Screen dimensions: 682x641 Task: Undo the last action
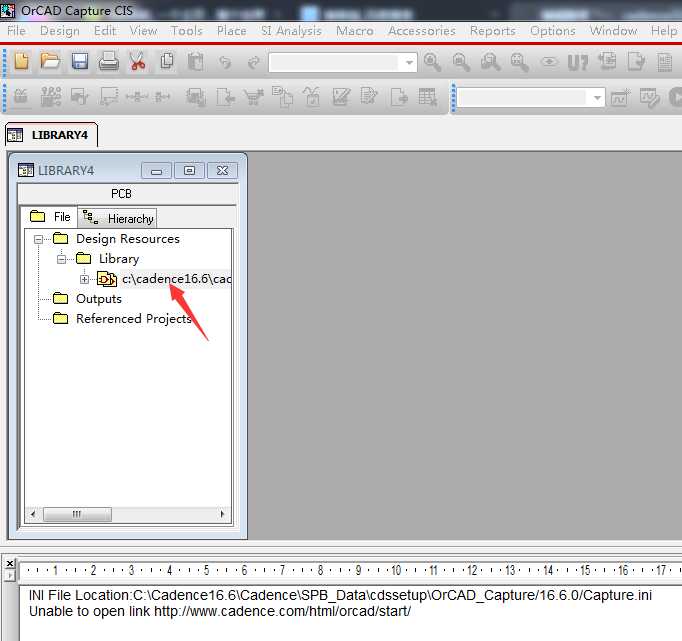[x=224, y=62]
